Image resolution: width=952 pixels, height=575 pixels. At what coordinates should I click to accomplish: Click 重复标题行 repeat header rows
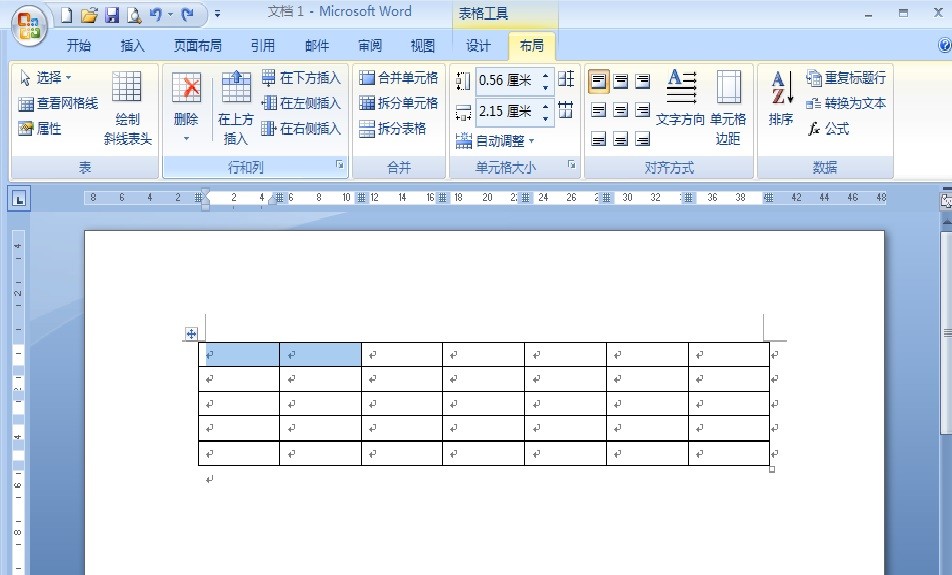click(x=846, y=78)
